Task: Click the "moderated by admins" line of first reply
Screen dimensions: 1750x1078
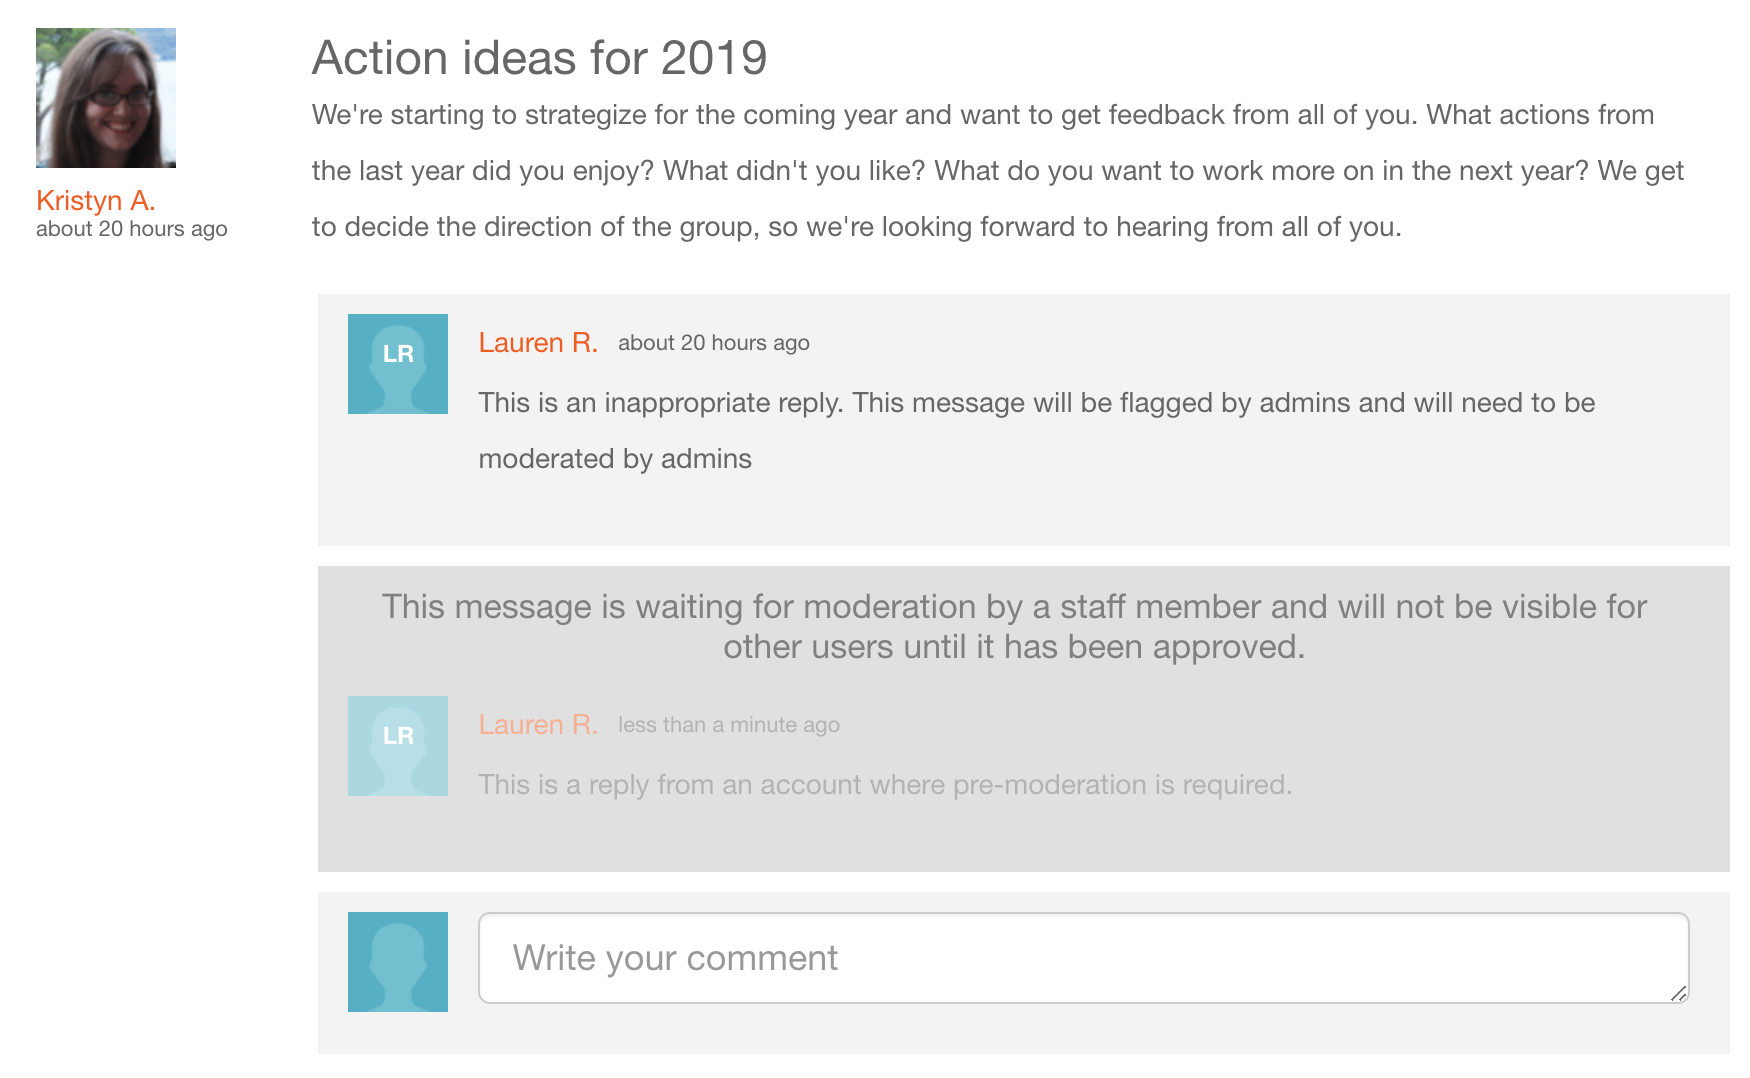Action: click(x=615, y=459)
